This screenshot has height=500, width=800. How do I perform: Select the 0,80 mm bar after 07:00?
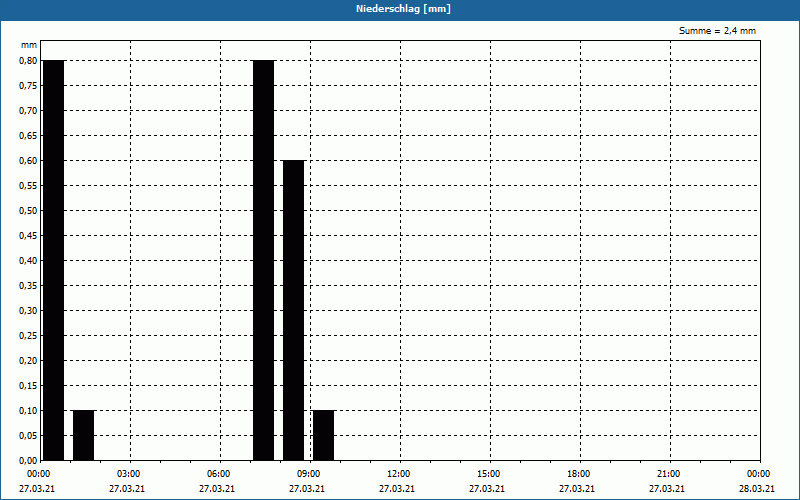tap(264, 260)
